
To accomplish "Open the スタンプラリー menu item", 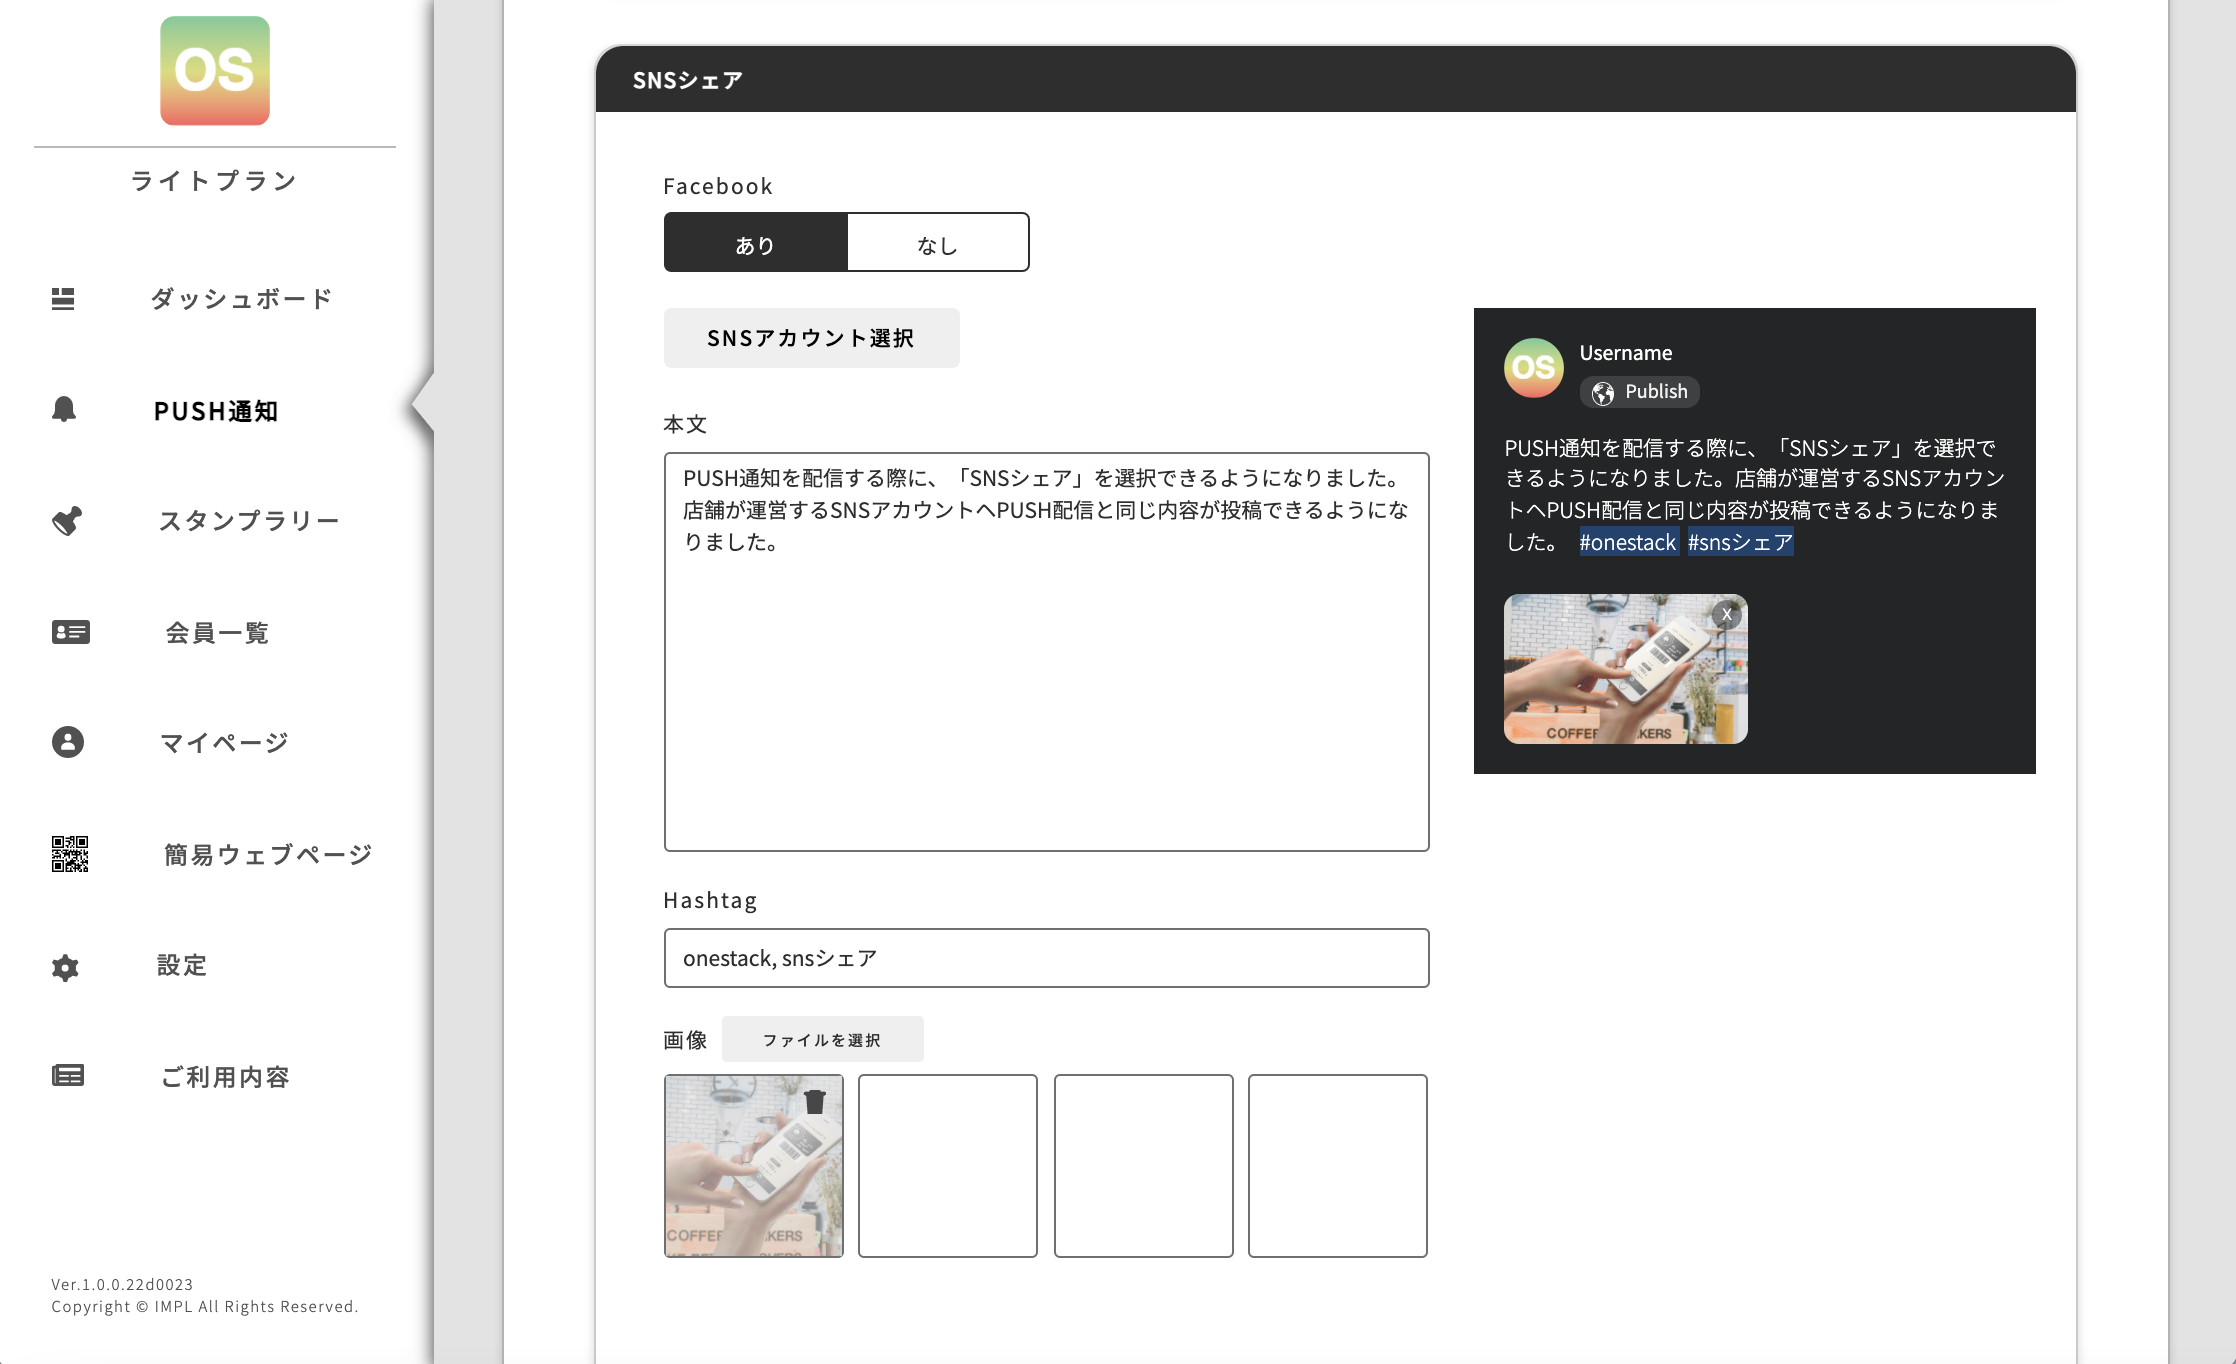I will (249, 521).
